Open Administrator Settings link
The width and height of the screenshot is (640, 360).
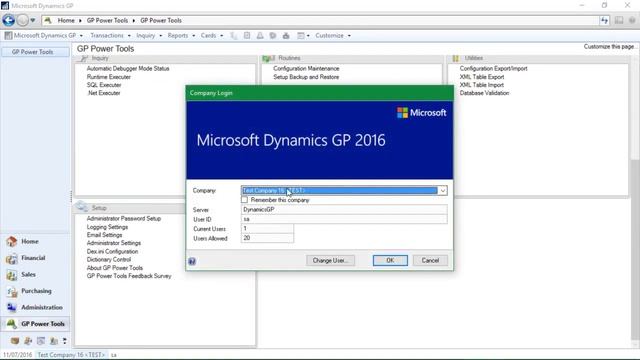(114, 243)
